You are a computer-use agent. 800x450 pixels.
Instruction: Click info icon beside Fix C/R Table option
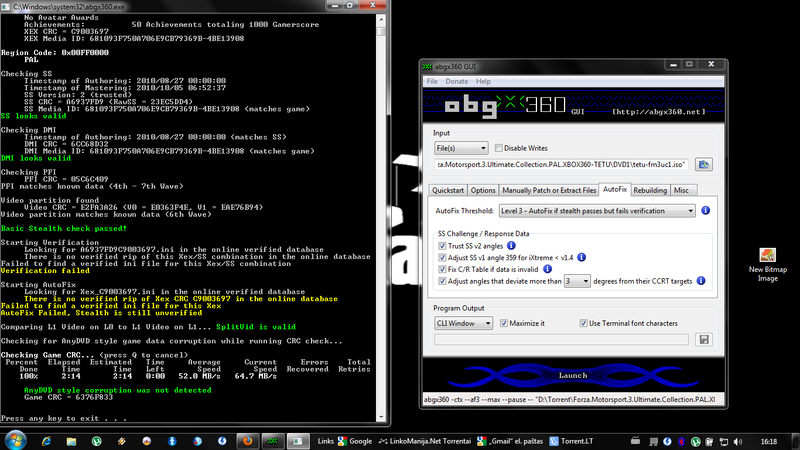click(x=547, y=269)
